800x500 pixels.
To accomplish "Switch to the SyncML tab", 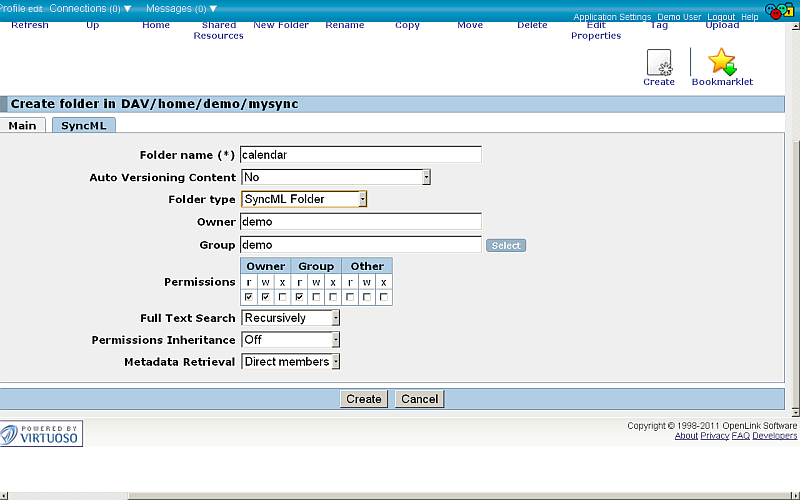I will (x=84, y=125).
